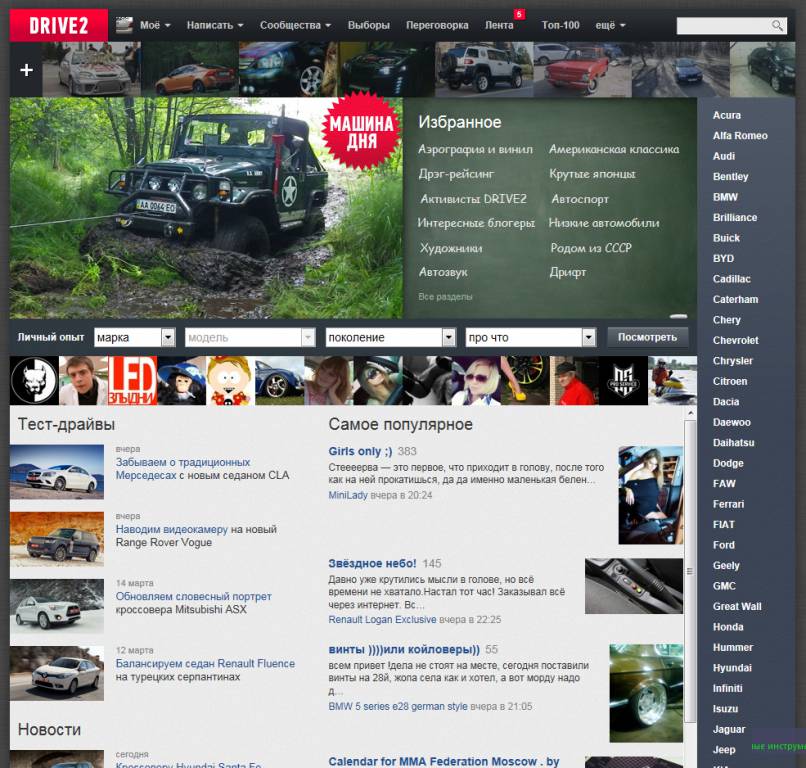Image resolution: width=806 pixels, height=768 pixels.
Task: Click the Машина Дня red badge
Action: tap(361, 131)
